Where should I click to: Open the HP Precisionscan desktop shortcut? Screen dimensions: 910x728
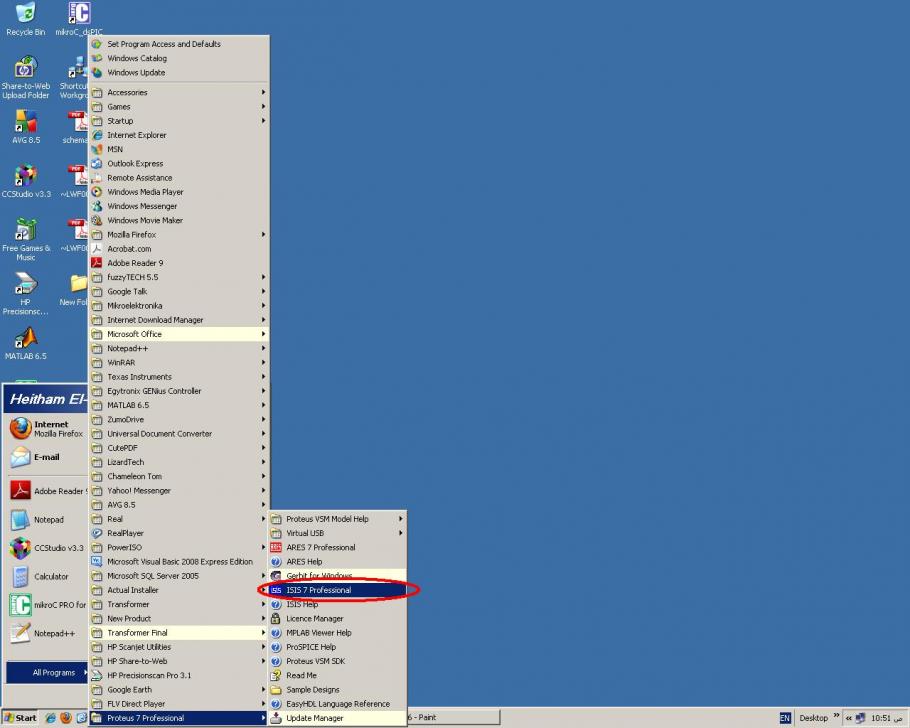[x=26, y=294]
